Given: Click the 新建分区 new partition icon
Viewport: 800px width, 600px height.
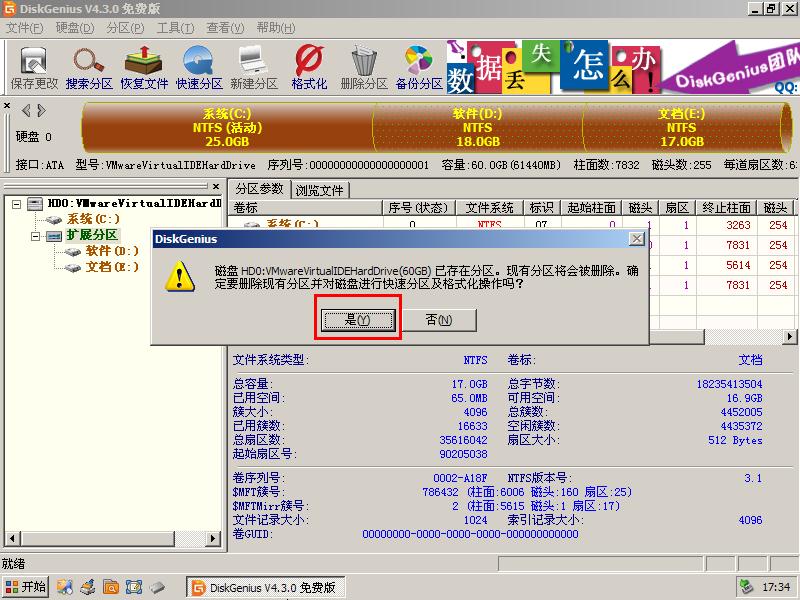Looking at the screenshot, I should pyautogui.click(x=254, y=67).
